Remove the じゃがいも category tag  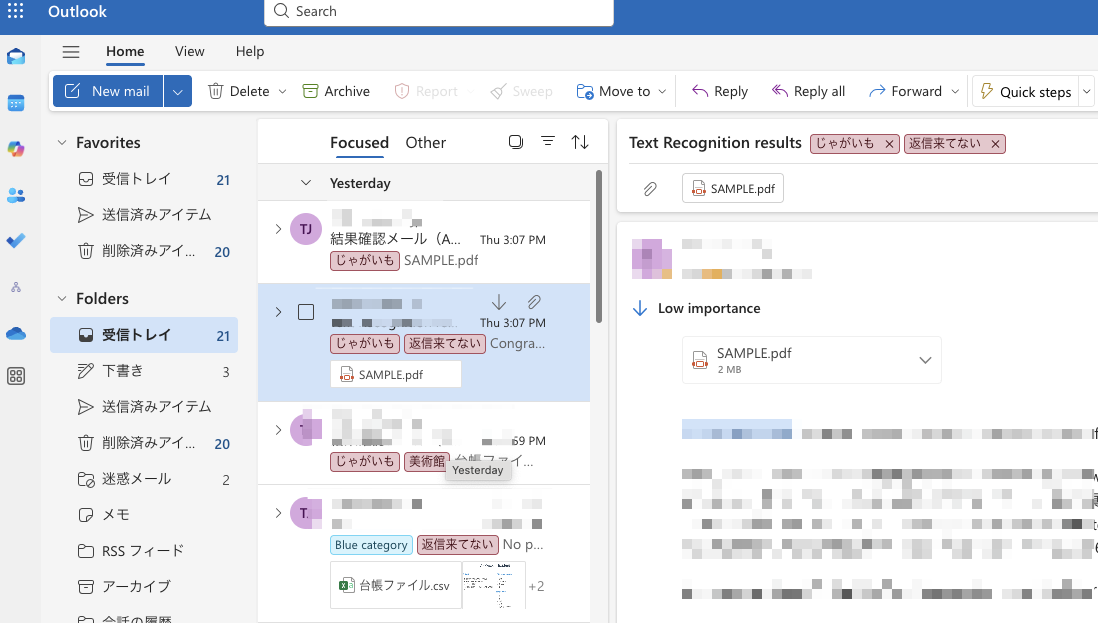coord(889,144)
